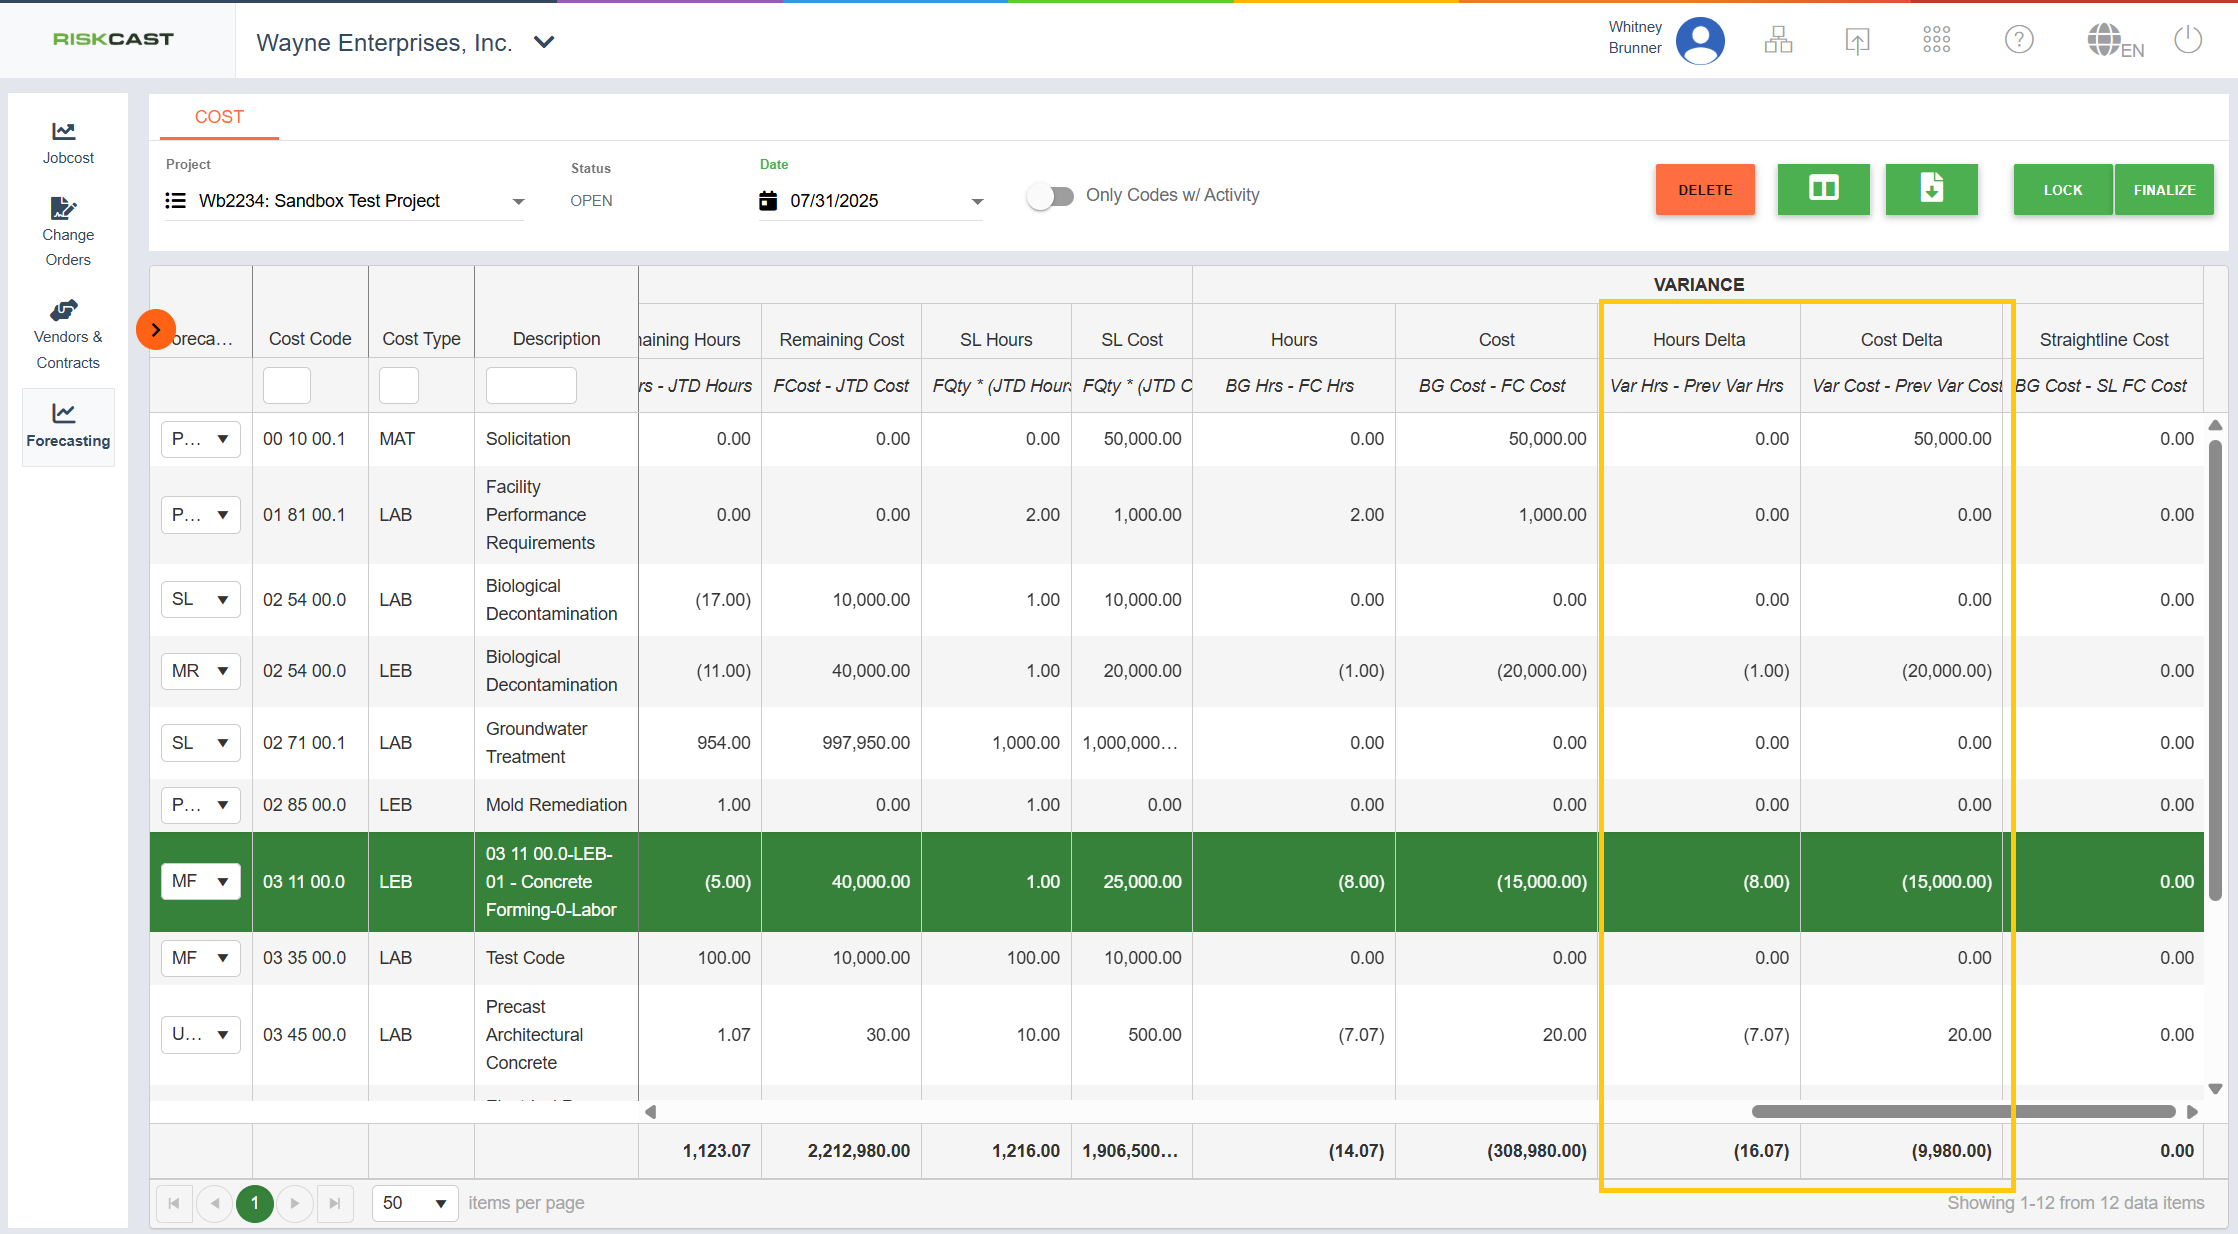The image size is (2238, 1234).
Task: Toggle Only Codes w/ Activity switch
Action: point(1050,196)
